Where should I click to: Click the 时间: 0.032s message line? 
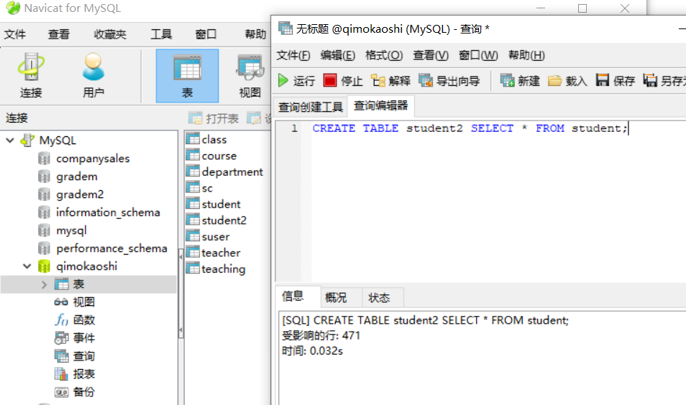pyautogui.click(x=312, y=351)
